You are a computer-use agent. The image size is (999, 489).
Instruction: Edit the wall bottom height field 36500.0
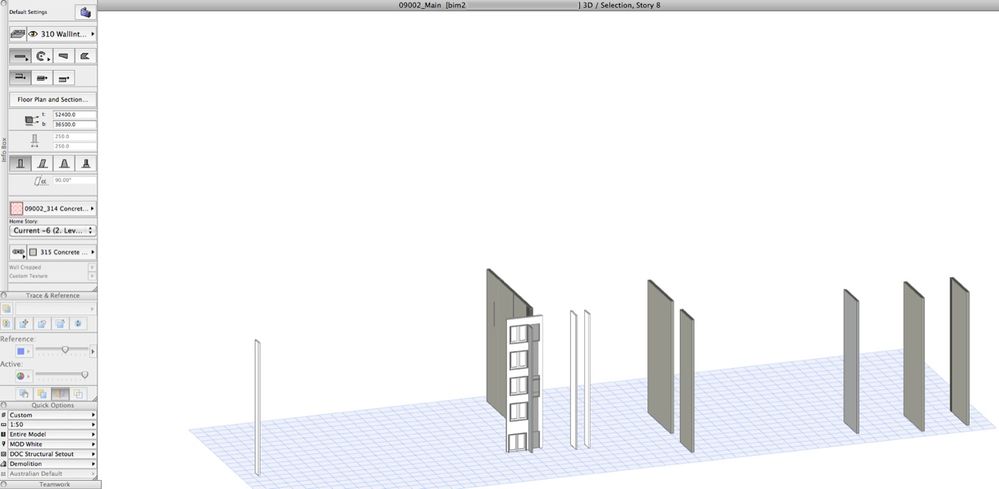75,124
